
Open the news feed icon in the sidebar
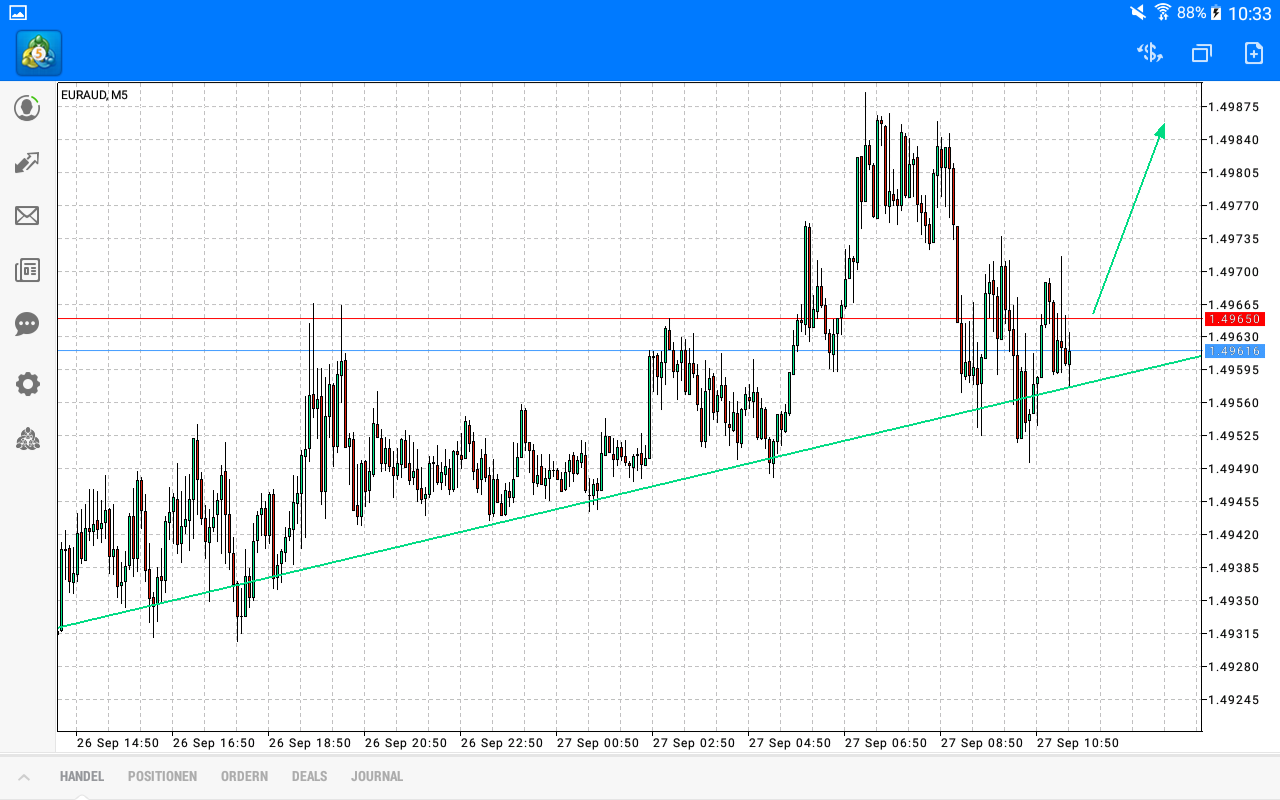[27, 270]
